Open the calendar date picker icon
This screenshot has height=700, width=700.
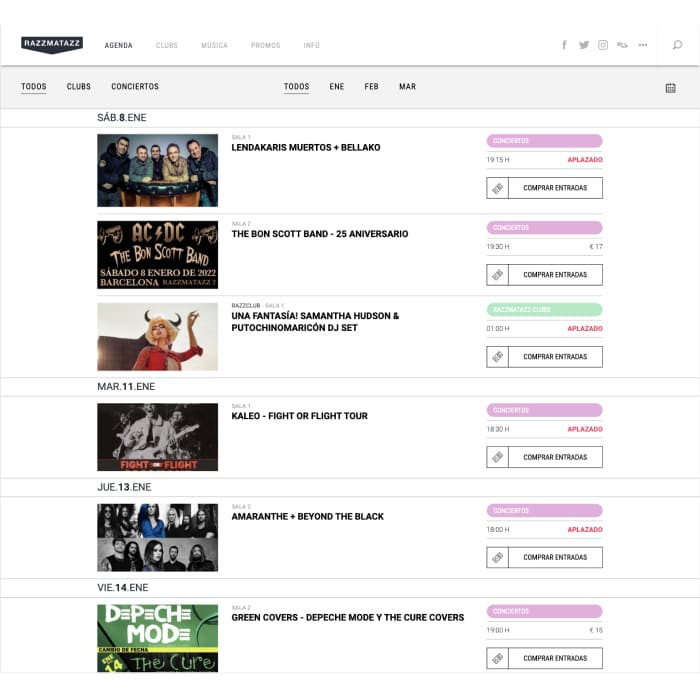(670, 88)
